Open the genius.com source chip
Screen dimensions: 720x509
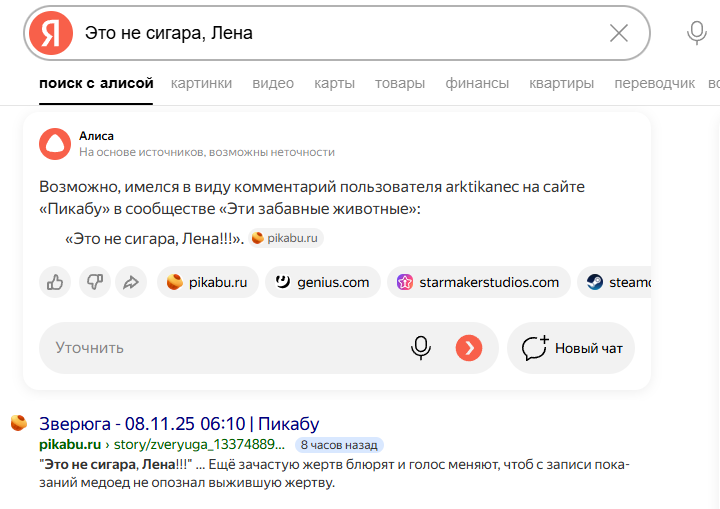[x=323, y=282]
